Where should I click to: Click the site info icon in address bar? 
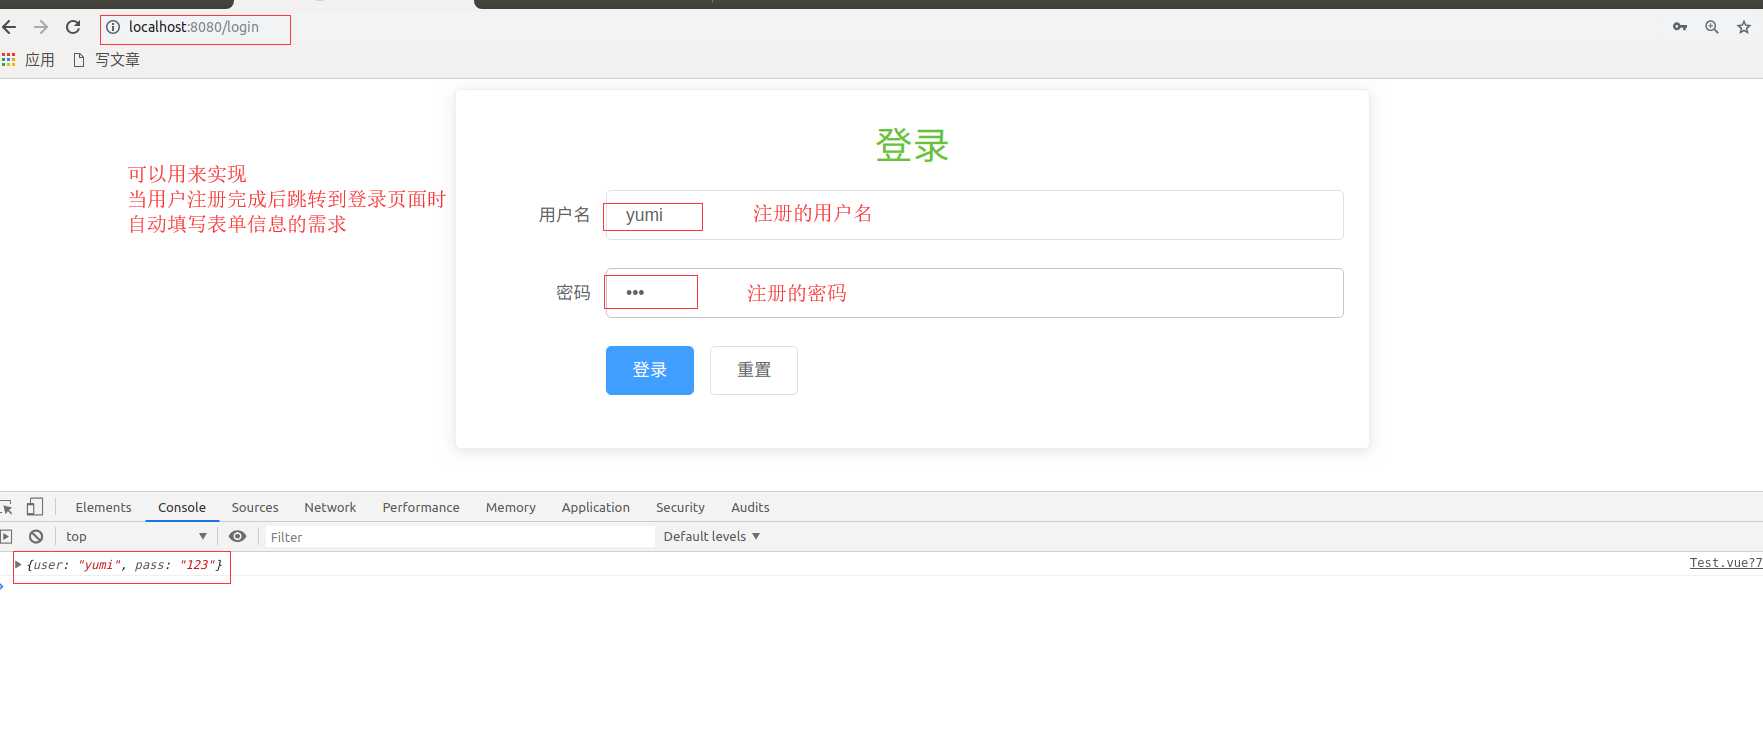113,27
